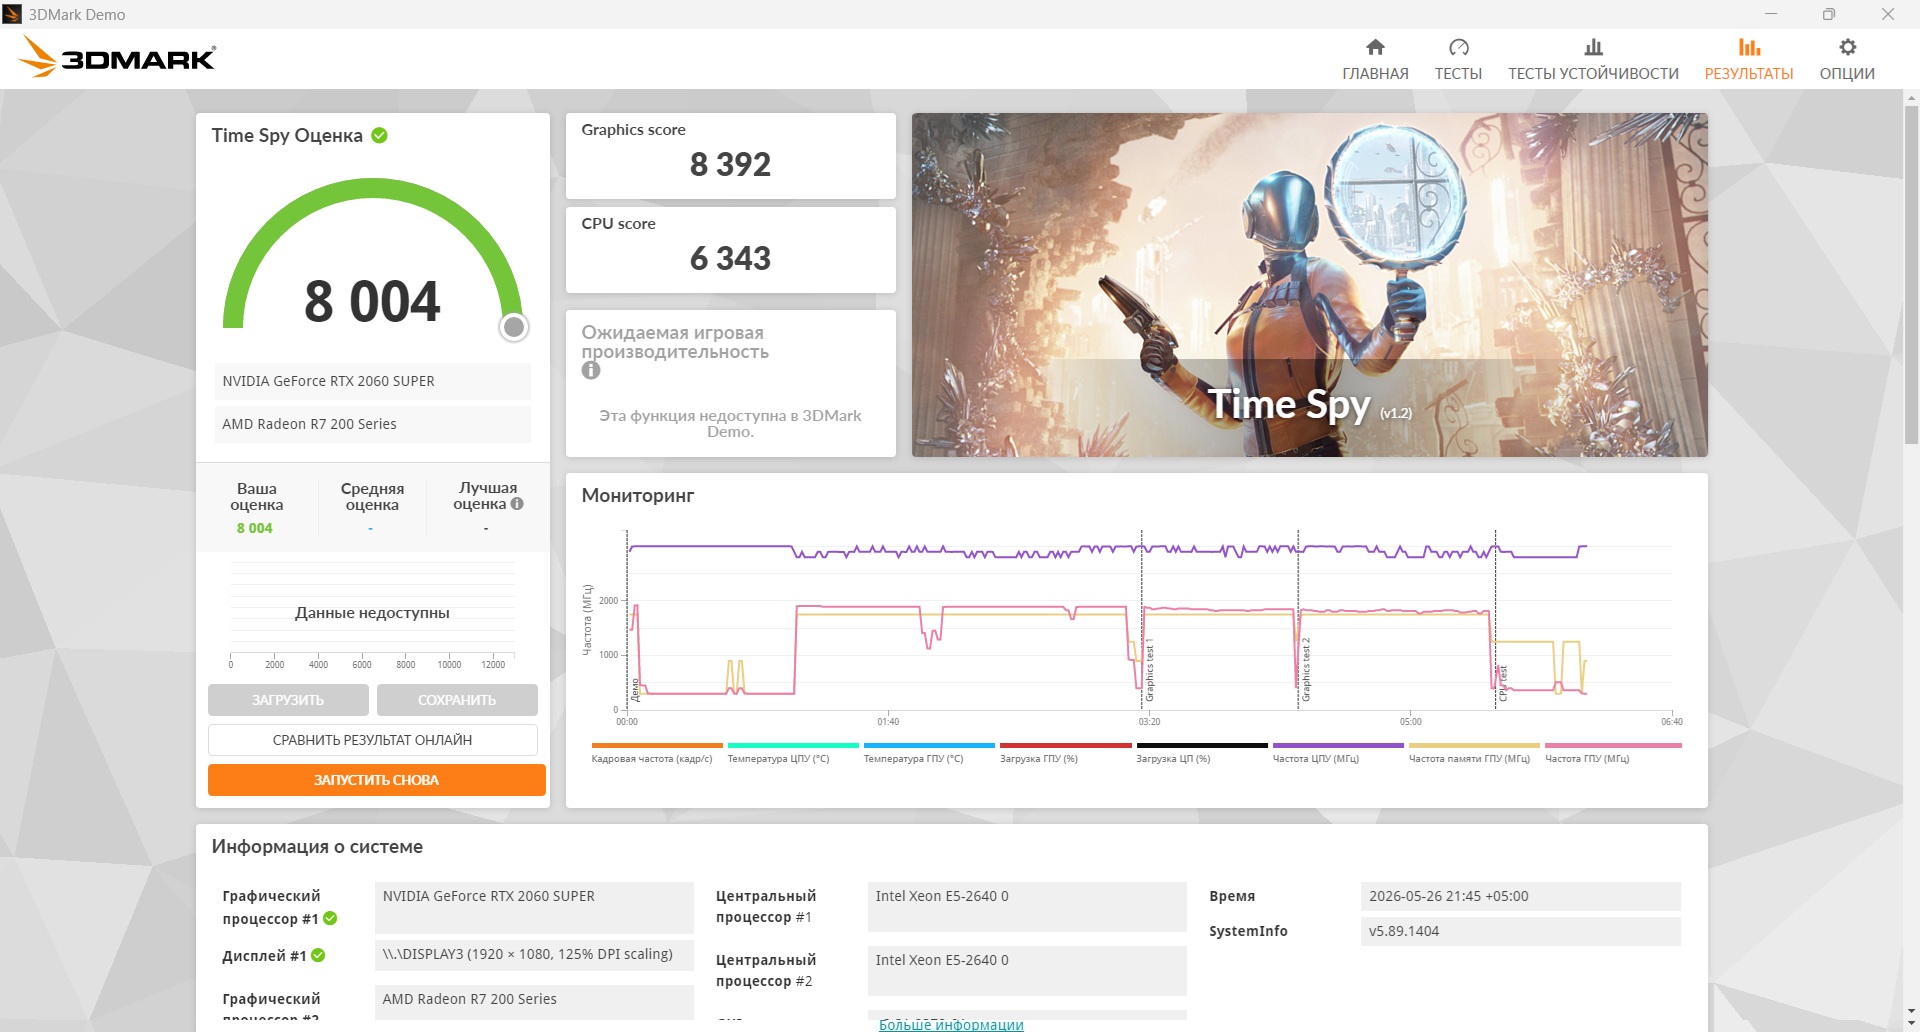The height and width of the screenshot is (1032, 1920).
Task: Click the Time Spy v1.2 banner image
Action: pyautogui.click(x=1309, y=285)
